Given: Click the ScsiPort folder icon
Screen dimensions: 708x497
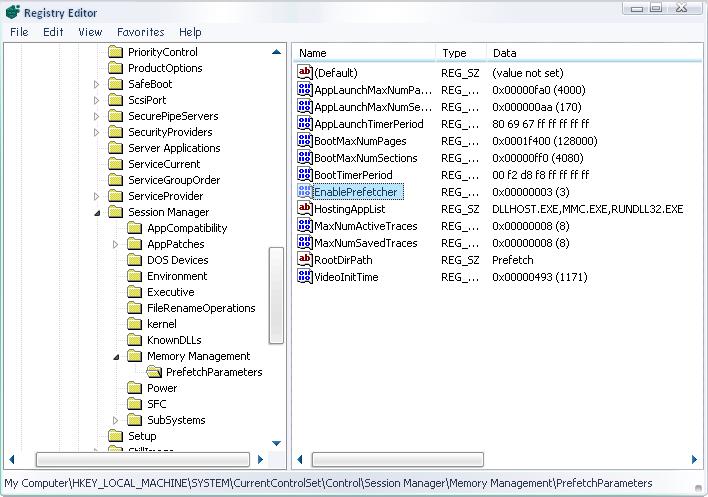Looking at the screenshot, I should pyautogui.click(x=116, y=100).
